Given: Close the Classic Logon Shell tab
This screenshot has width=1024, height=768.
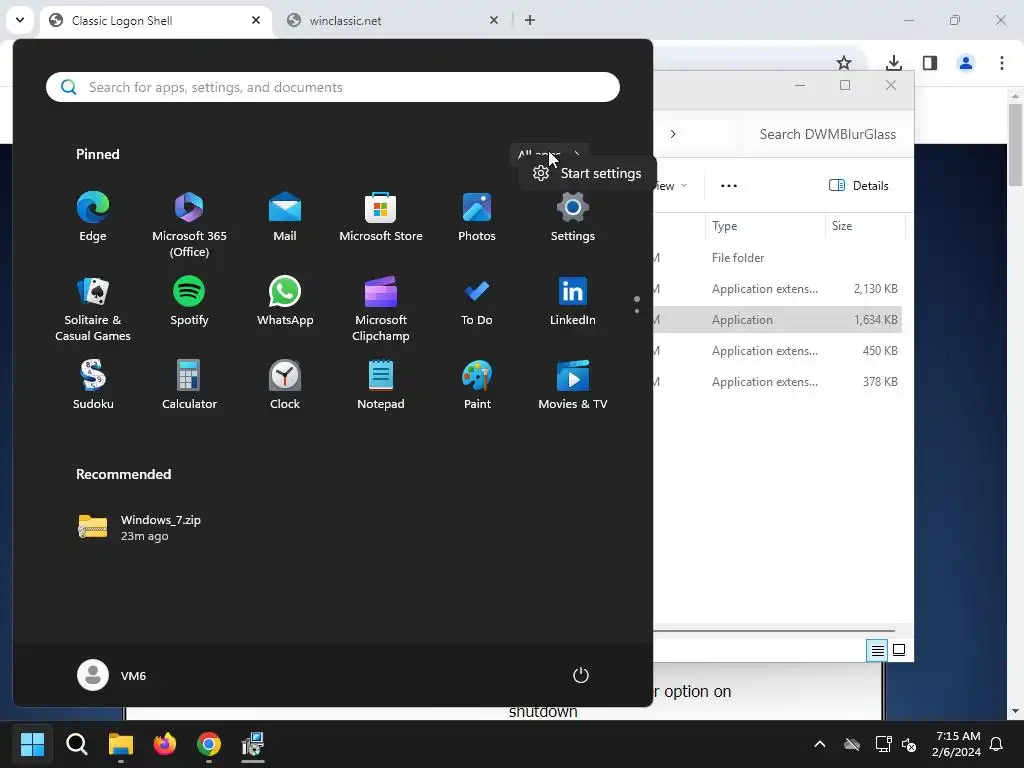Looking at the screenshot, I should (x=256, y=20).
